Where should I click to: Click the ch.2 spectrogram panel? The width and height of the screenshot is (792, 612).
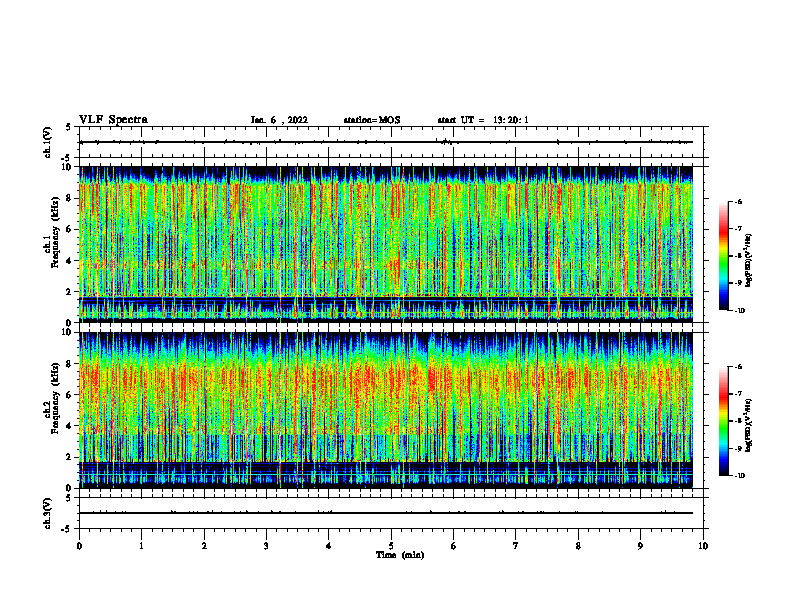tap(386, 410)
